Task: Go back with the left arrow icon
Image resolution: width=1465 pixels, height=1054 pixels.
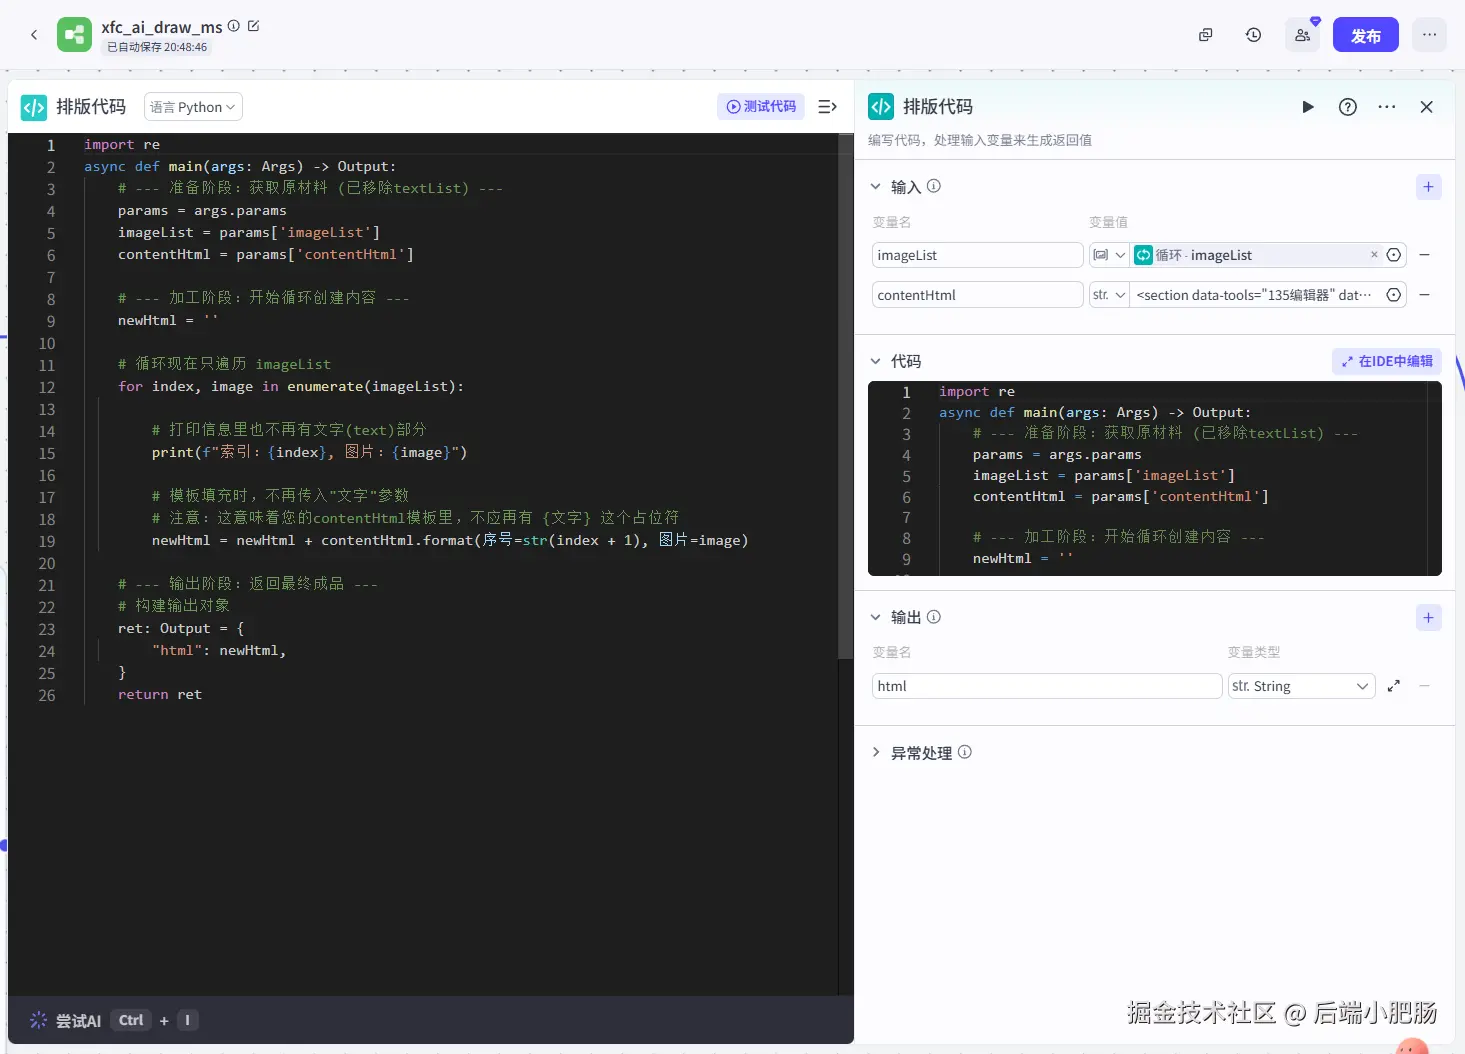Action: coord(34,35)
